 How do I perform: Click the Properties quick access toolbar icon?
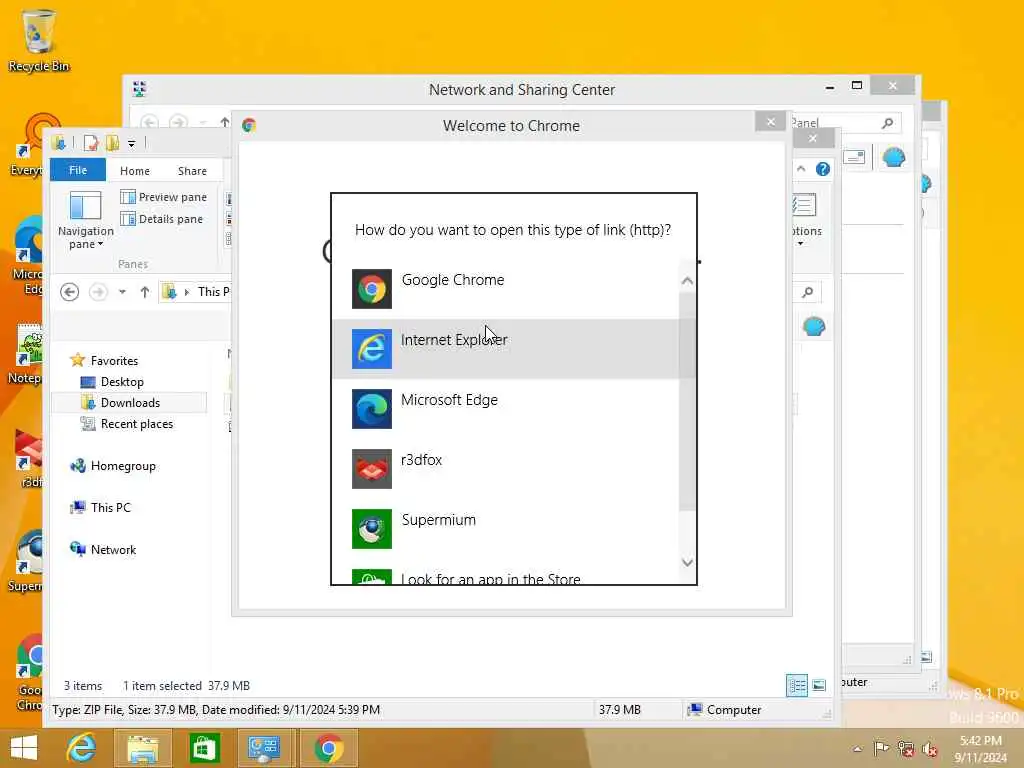(91, 142)
